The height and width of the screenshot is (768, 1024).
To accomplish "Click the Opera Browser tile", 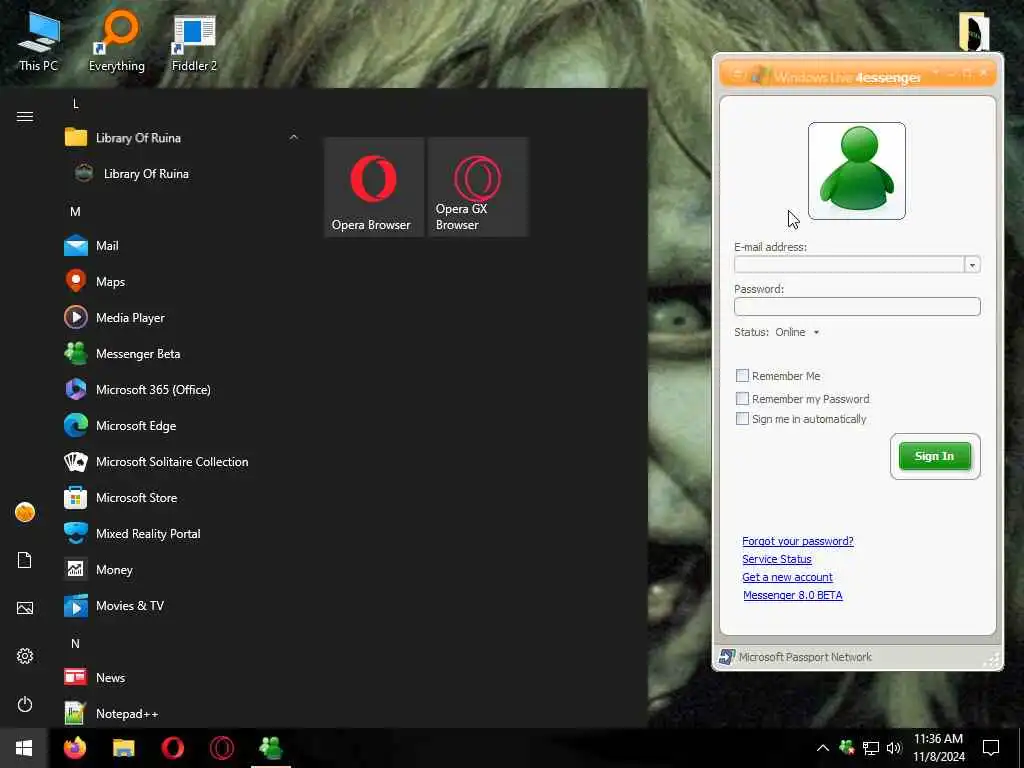I will tap(374, 187).
